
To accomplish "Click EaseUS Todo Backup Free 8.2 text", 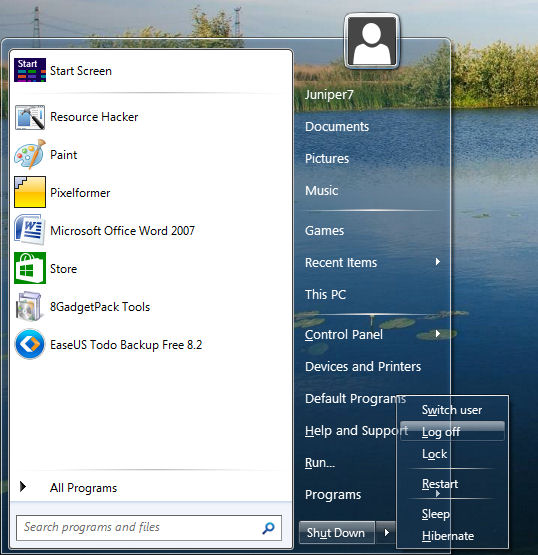I will [126, 345].
